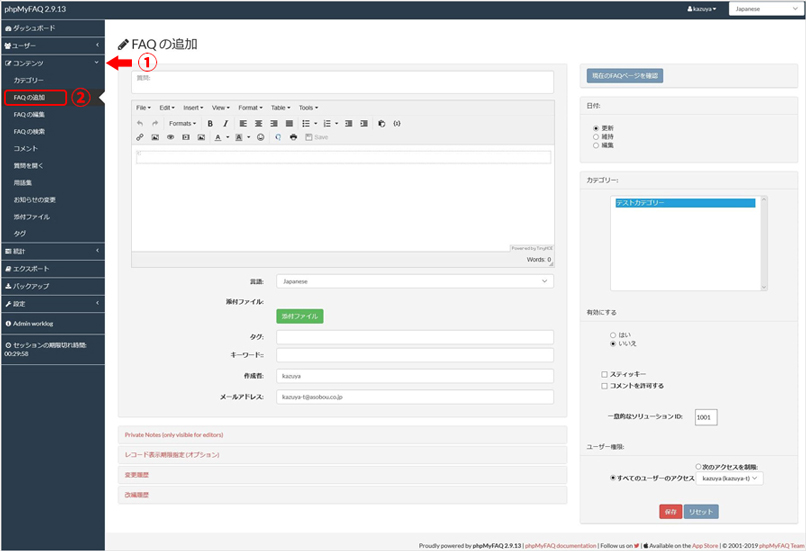Open bullet list style dropdown arrow
Viewport: 806px width, 551px height.
pos(316,123)
